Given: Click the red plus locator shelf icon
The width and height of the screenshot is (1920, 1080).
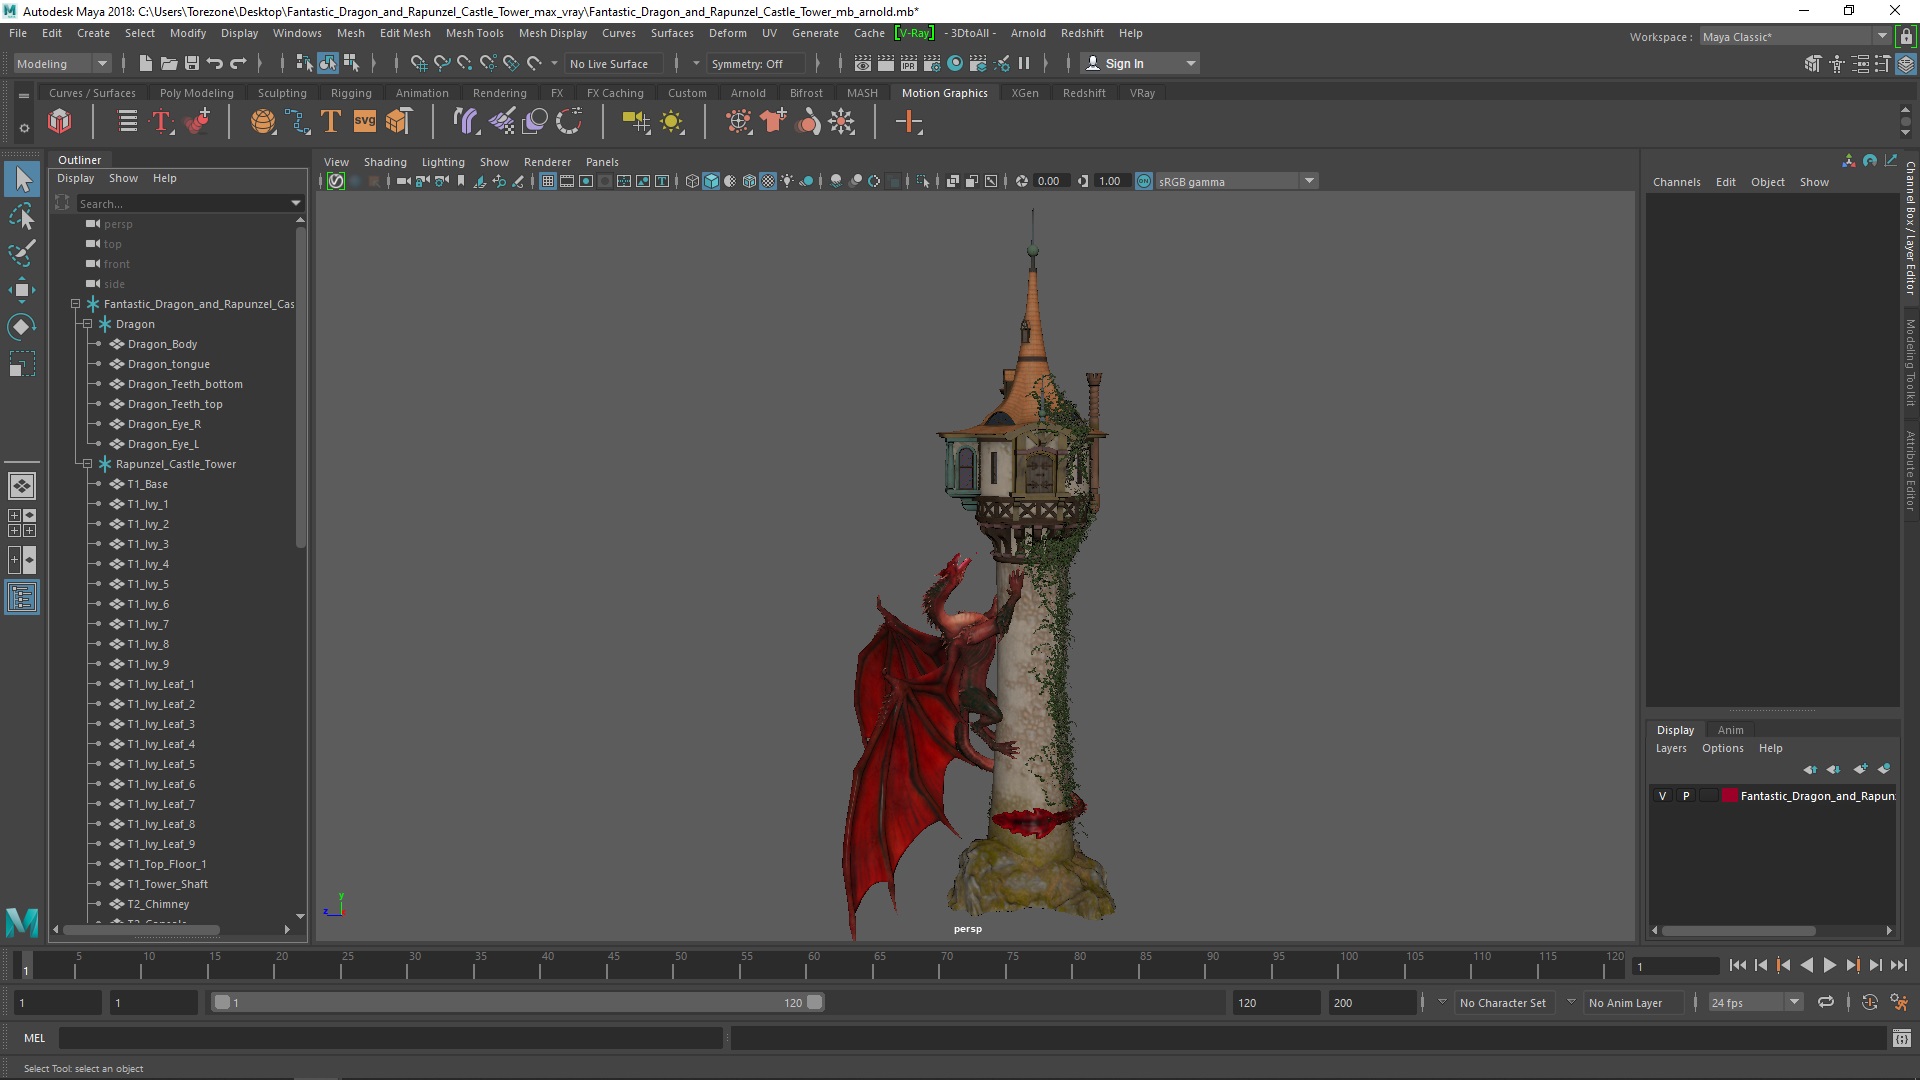Looking at the screenshot, I should (x=909, y=122).
